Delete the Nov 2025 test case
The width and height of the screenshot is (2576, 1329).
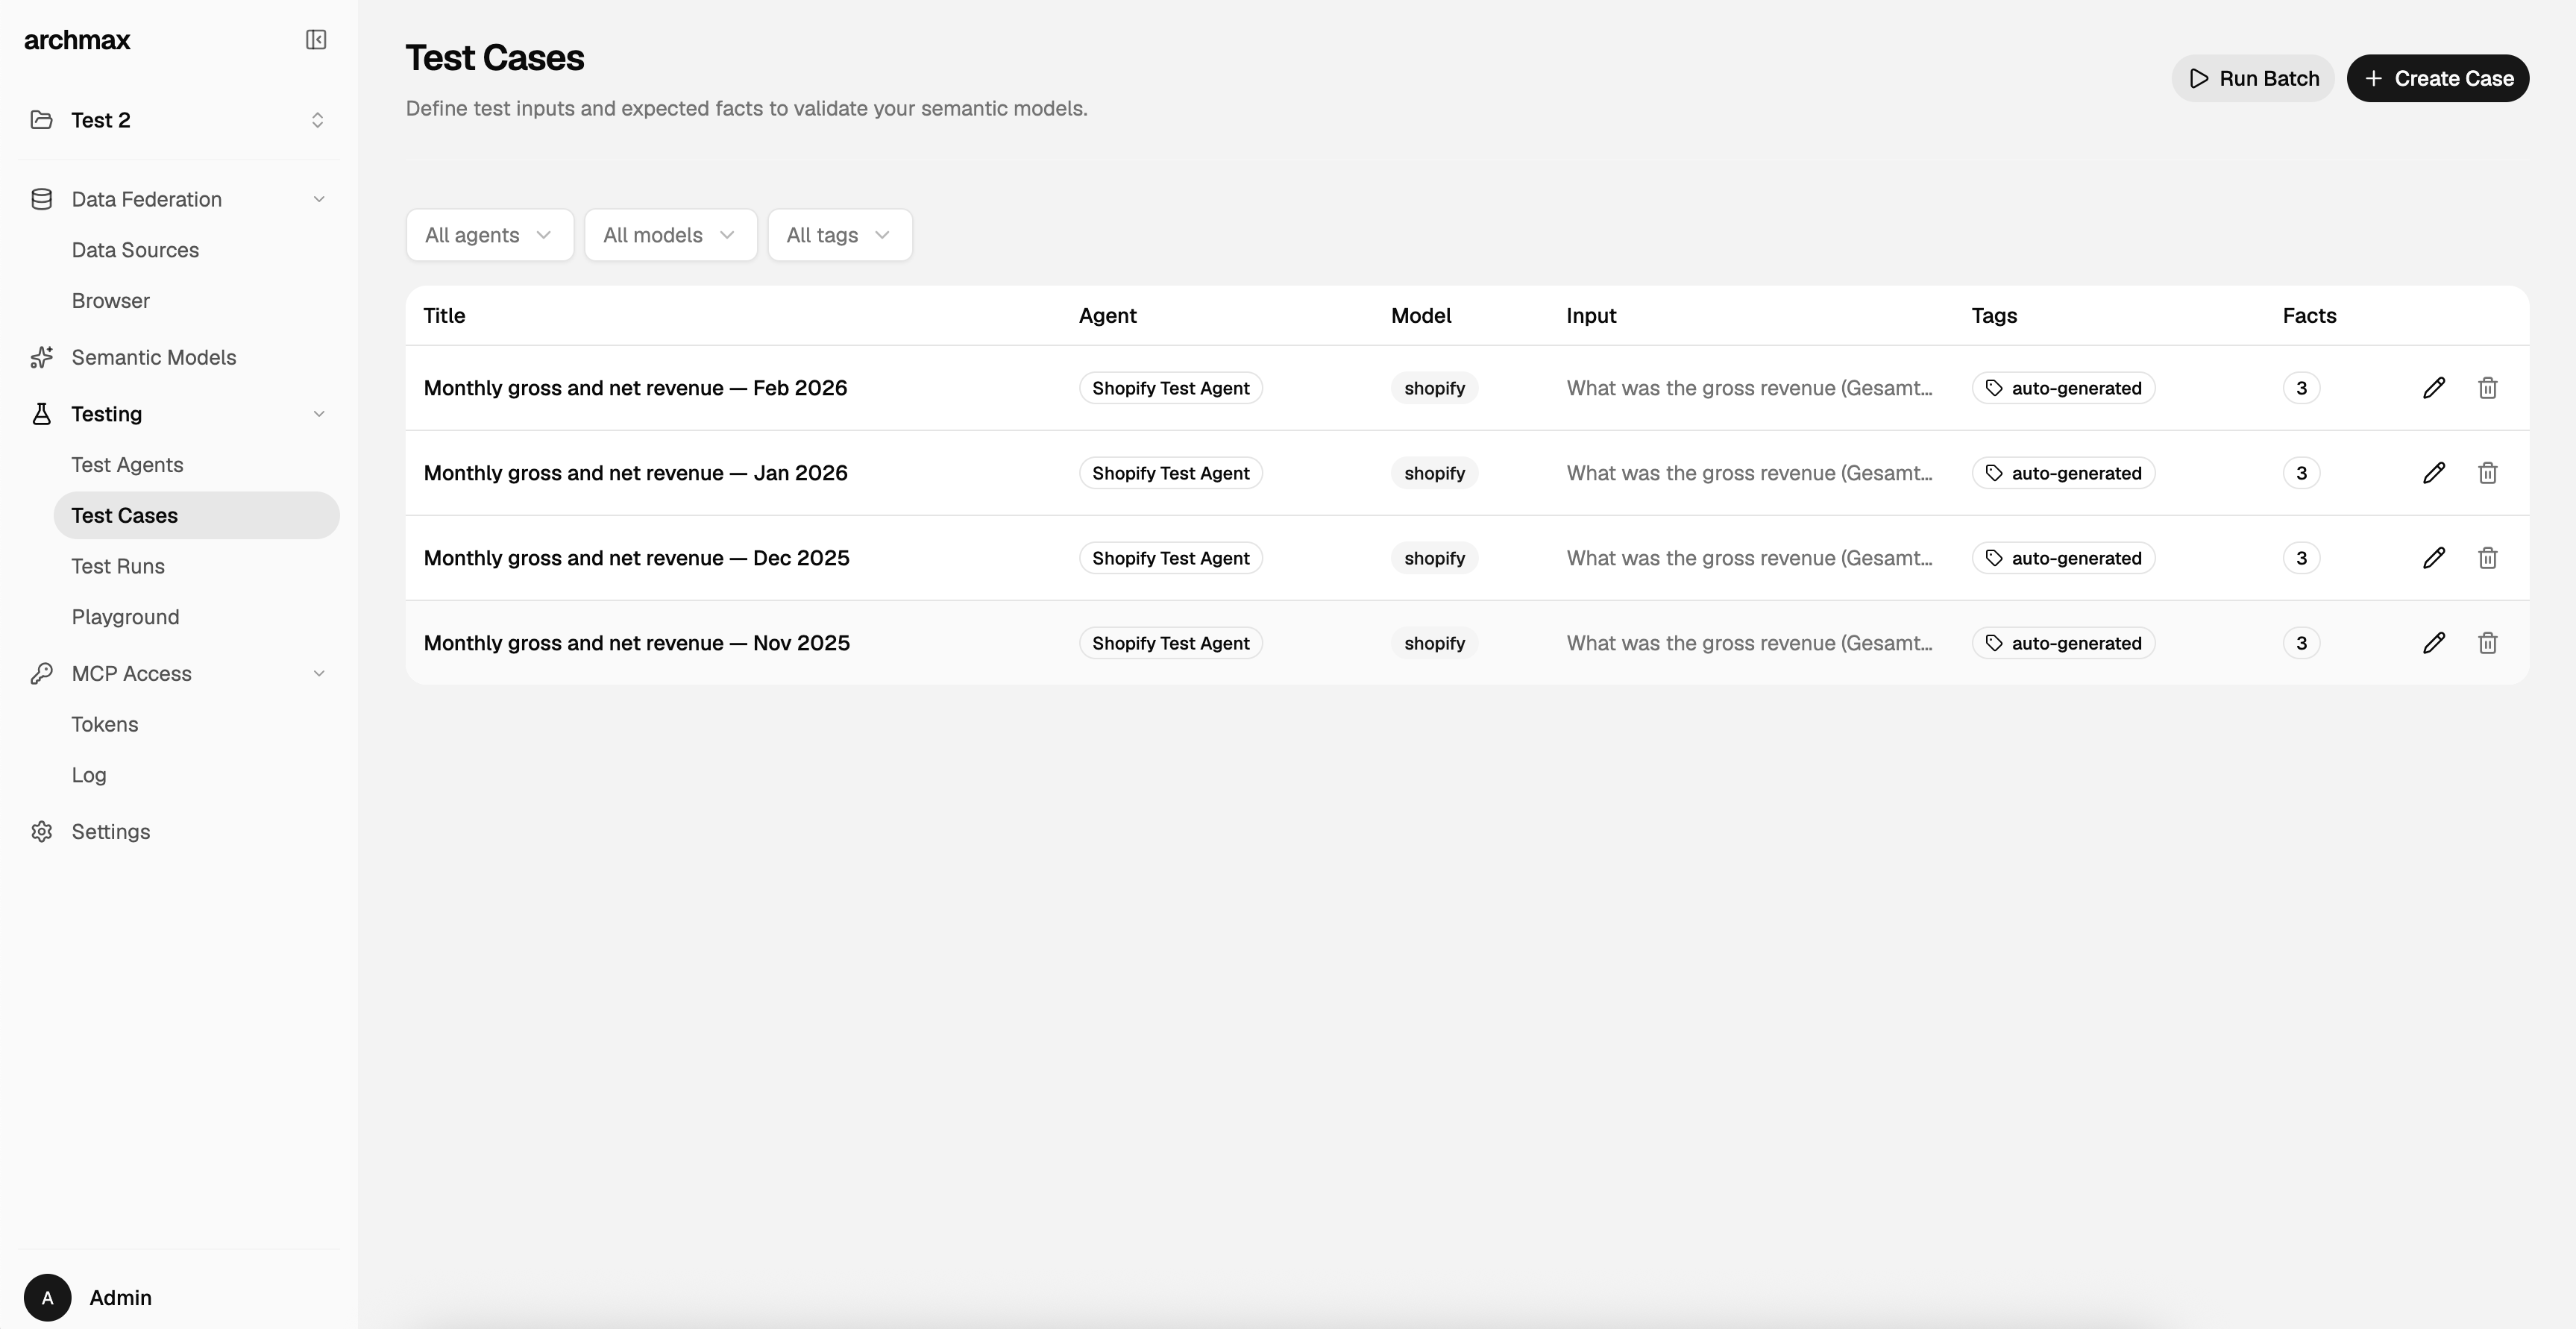2487,643
